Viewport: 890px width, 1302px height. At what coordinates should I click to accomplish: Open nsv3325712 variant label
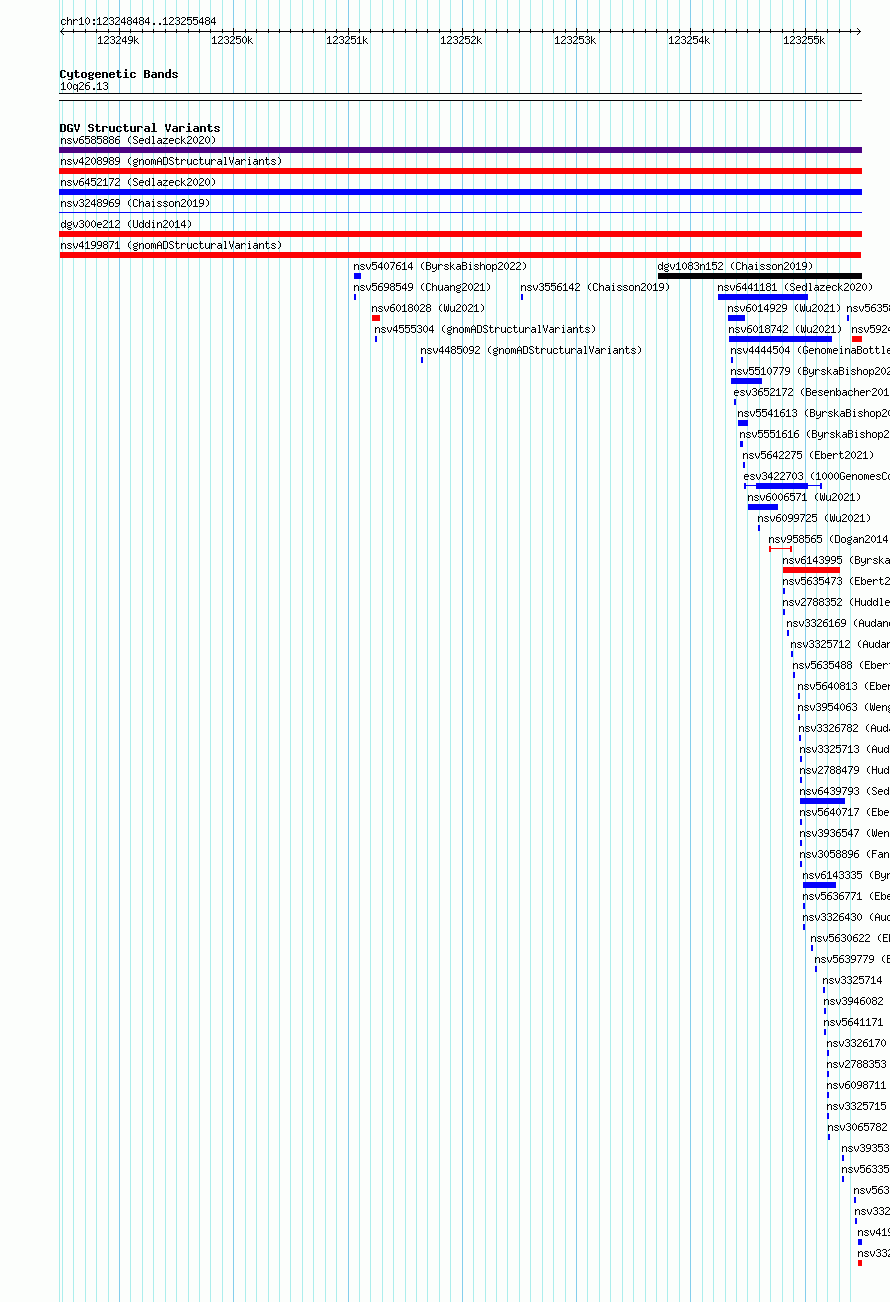click(x=840, y=644)
